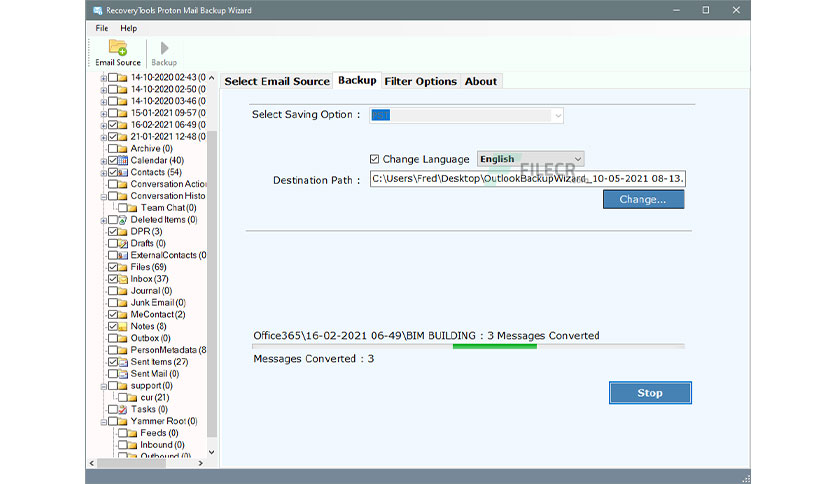Image resolution: width=836 pixels, height=484 pixels.
Task: Expand the Contacts tree node
Action: click(x=103, y=173)
